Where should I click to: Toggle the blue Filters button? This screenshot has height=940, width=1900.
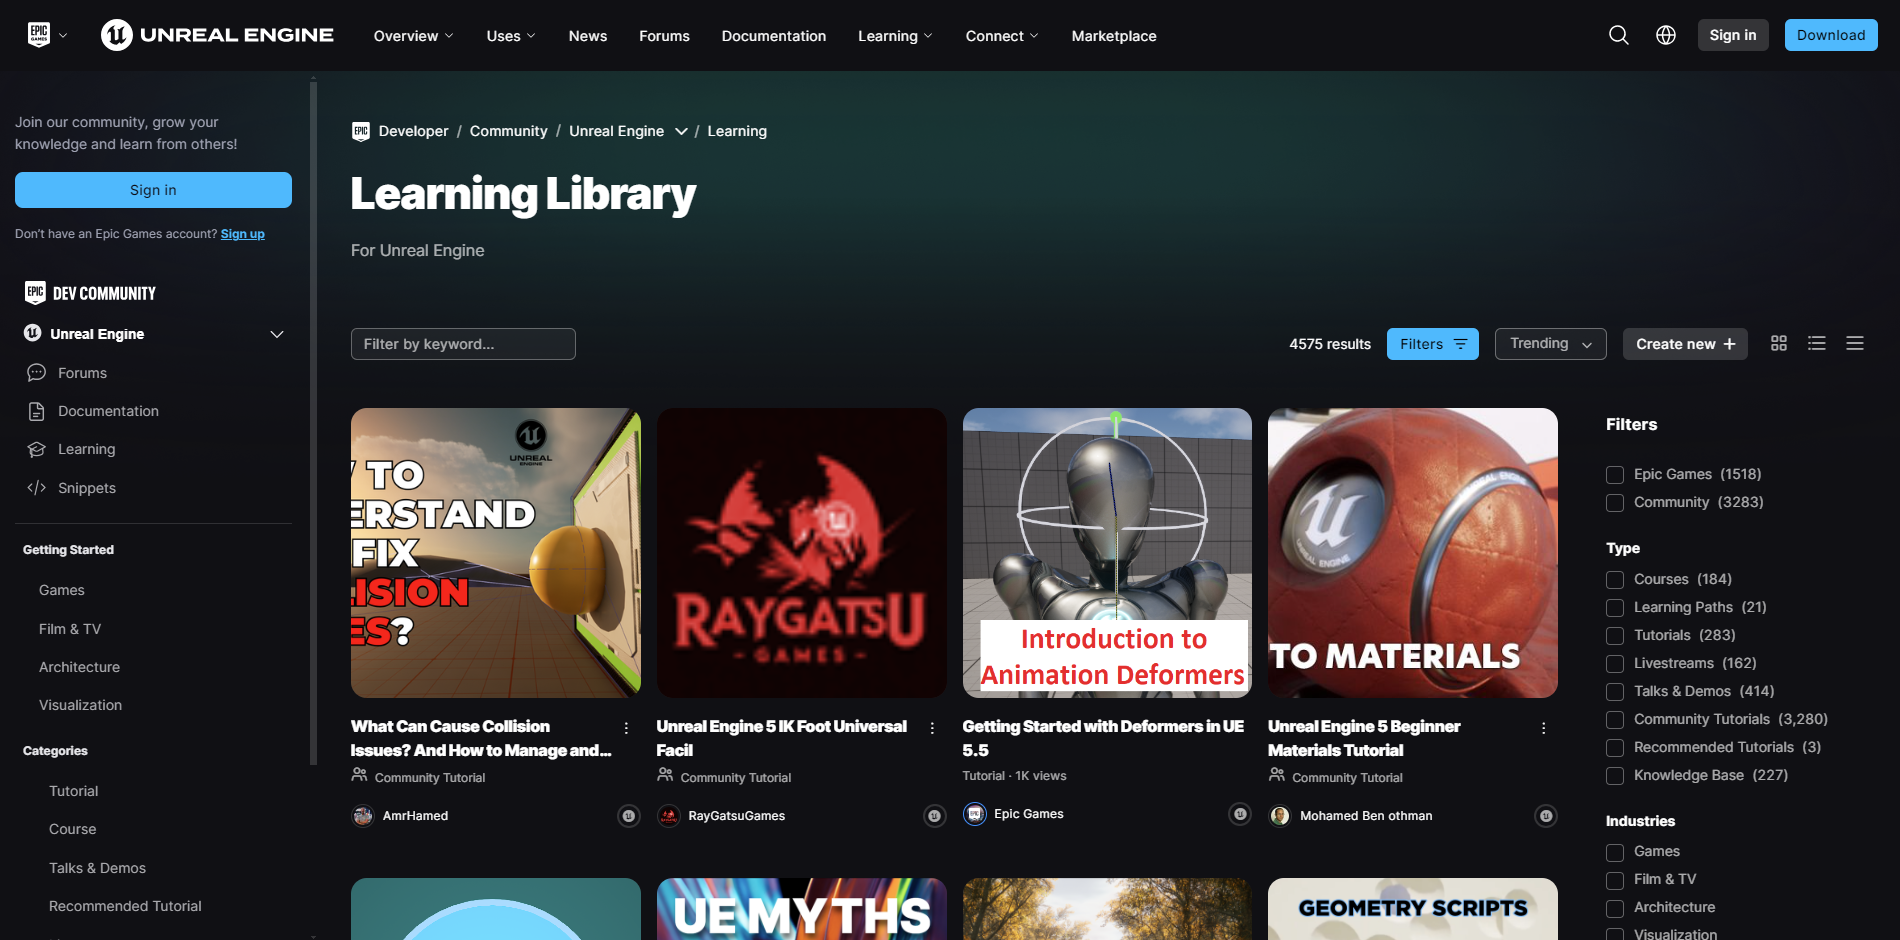(1433, 344)
